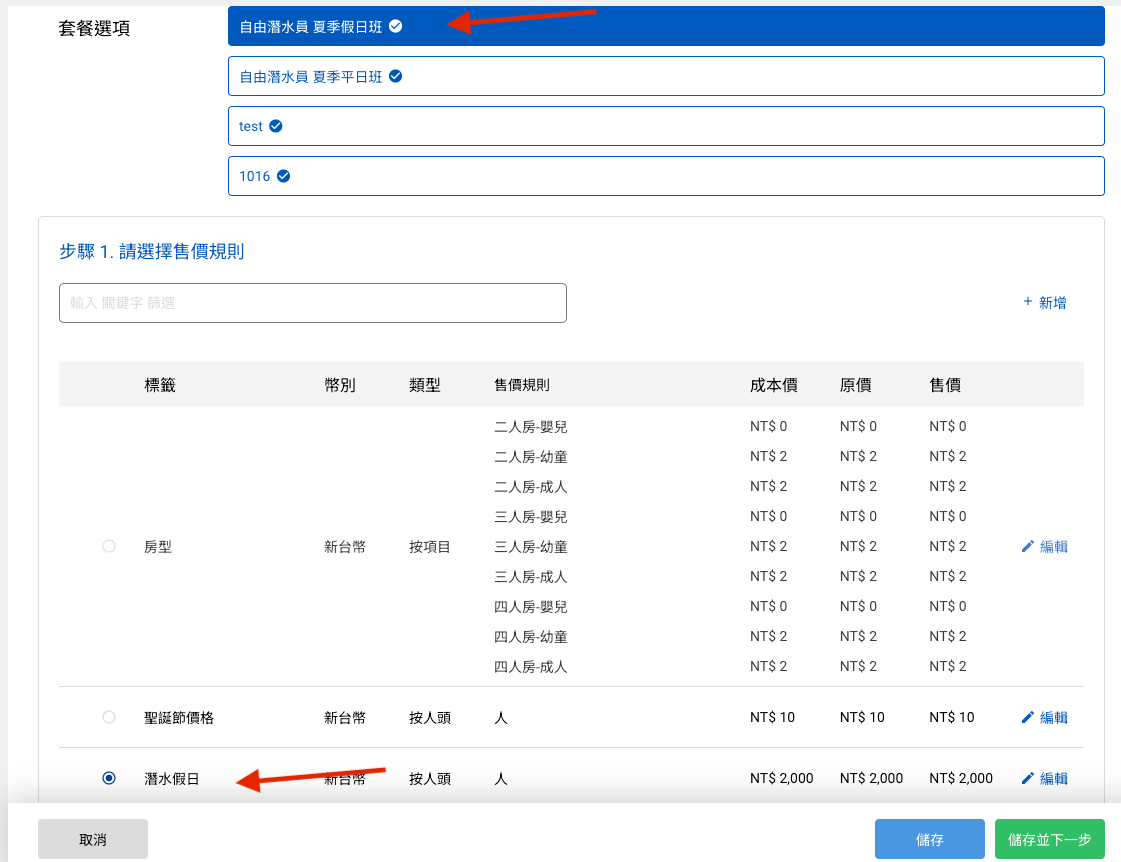Viewport: 1121px width, 862px height.
Task: Click the blue 儲存 save button
Action: (x=929, y=839)
